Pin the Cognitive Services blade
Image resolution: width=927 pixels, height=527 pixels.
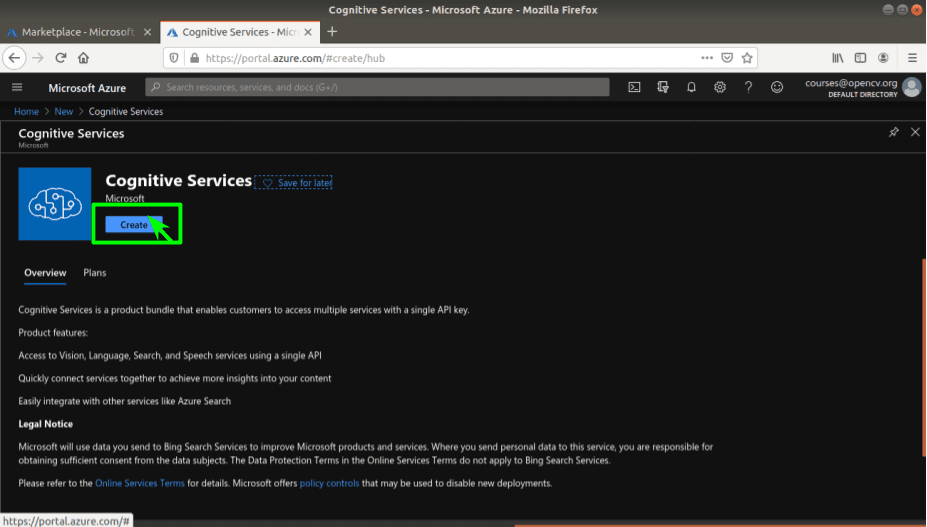coord(893,132)
